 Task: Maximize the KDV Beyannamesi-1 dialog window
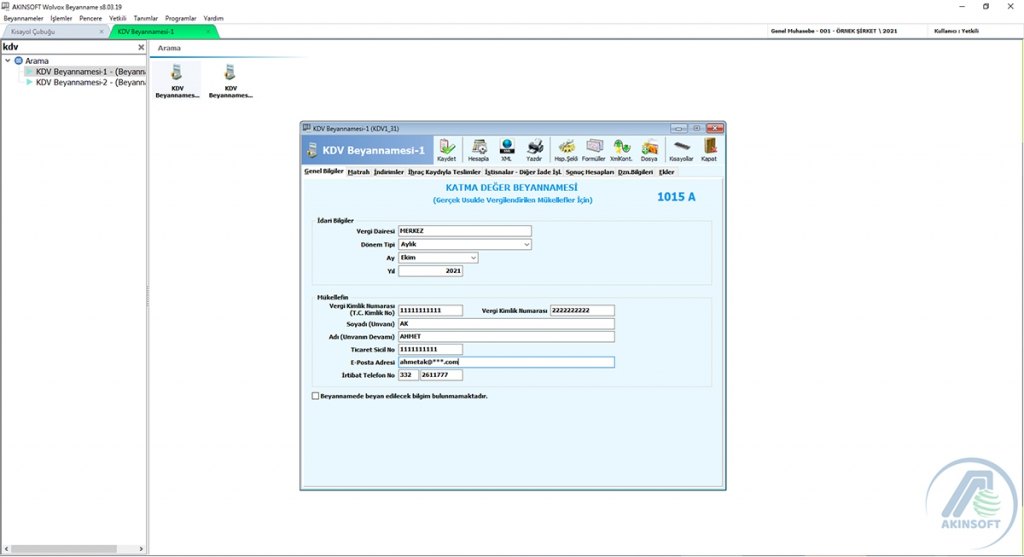(697, 128)
